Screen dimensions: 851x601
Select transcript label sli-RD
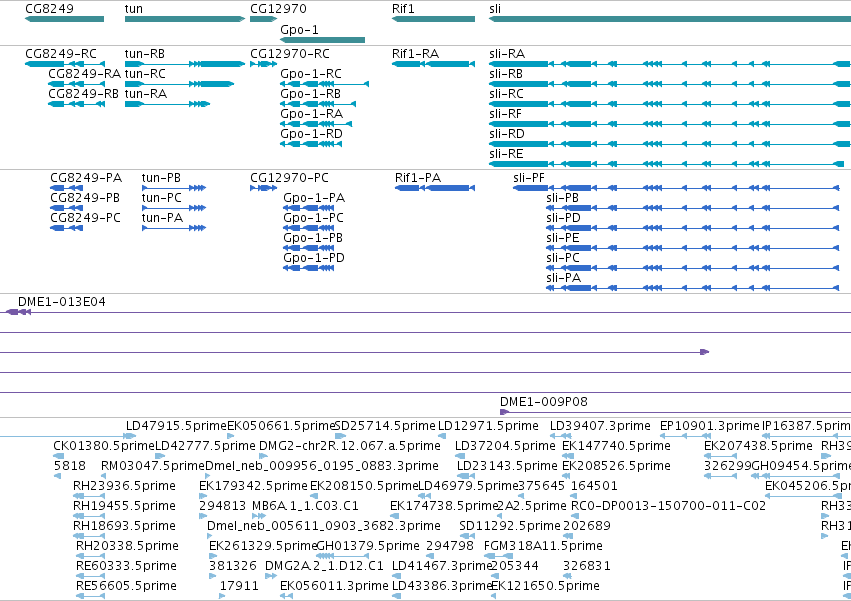507,134
